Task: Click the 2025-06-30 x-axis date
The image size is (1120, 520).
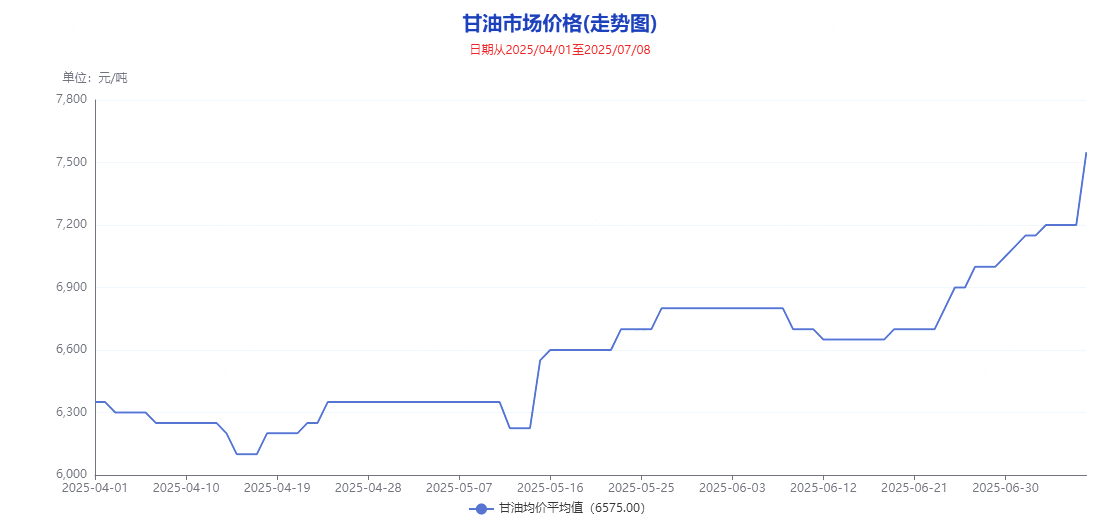Action: [x=1005, y=488]
